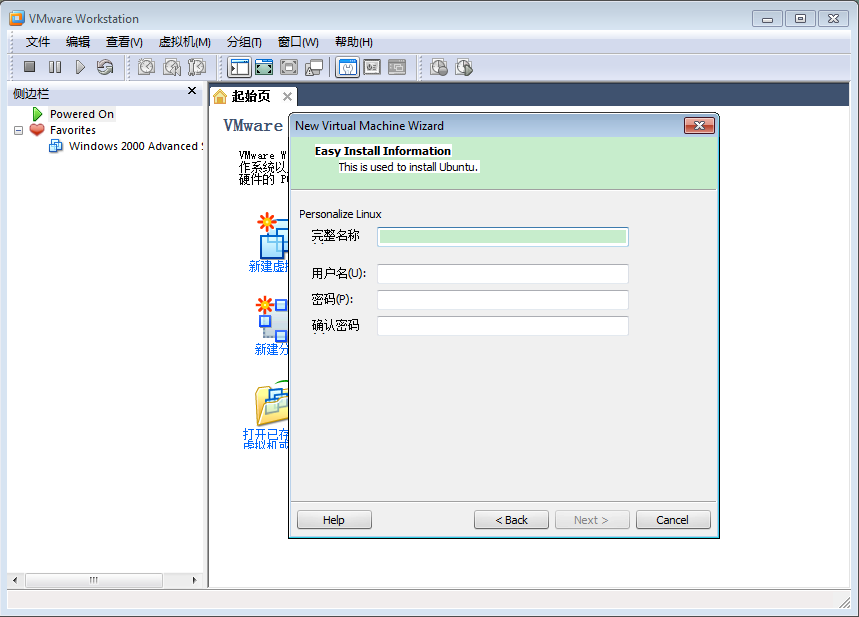Click the Help button in the wizard
This screenshot has height=617, width=859.
[x=334, y=519]
